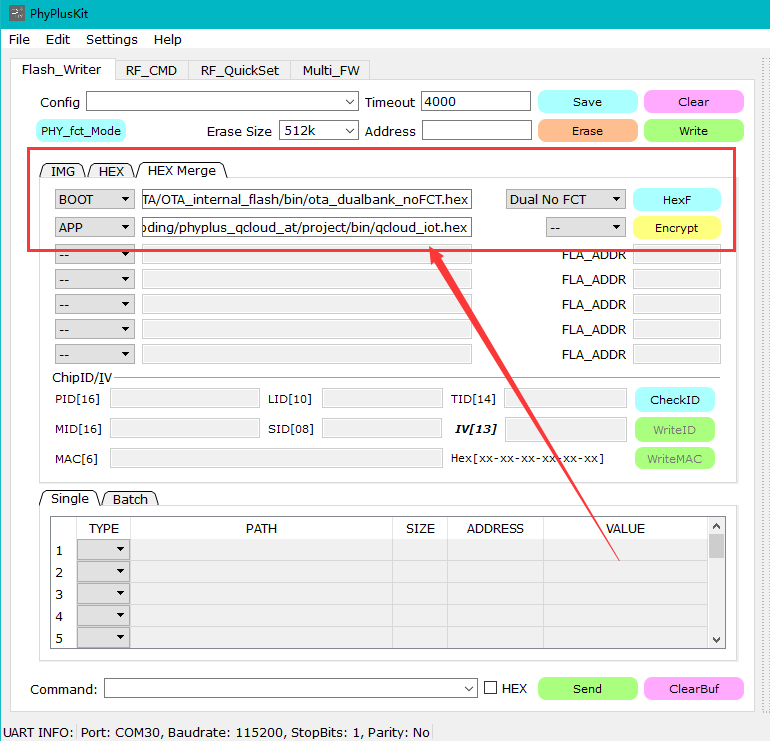Click the UART INFO port status text
The image size is (770, 741).
pos(255,732)
